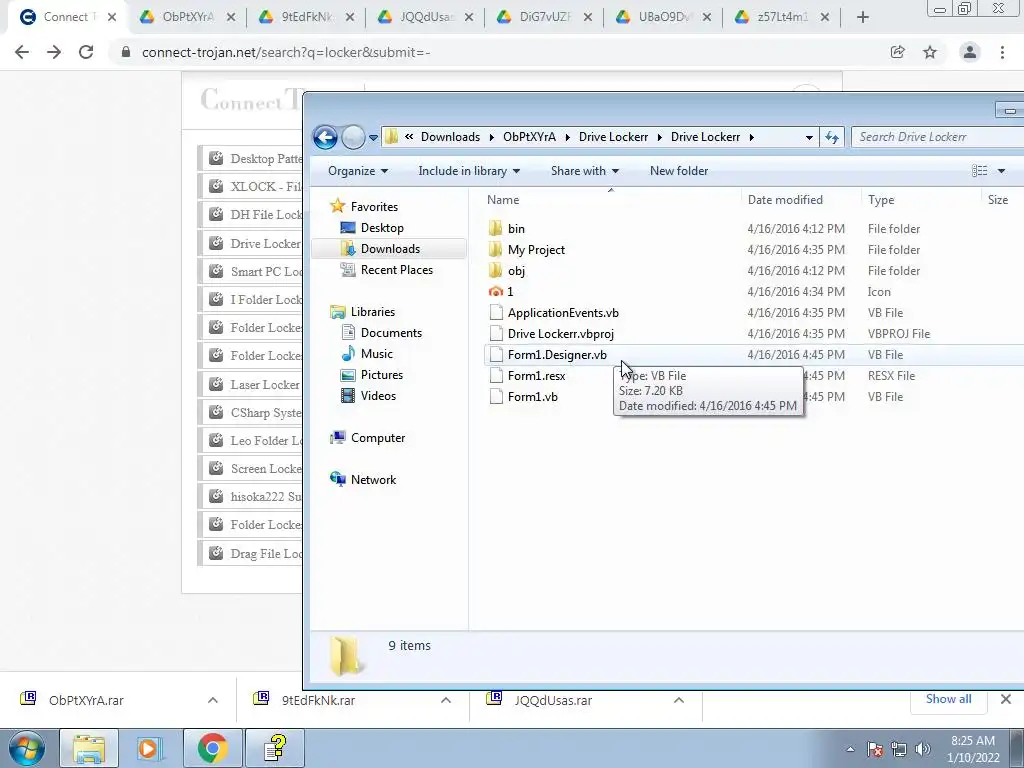The height and width of the screenshot is (768, 1024).
Task: Select ApplicationEvents.vb file
Action: pos(563,313)
